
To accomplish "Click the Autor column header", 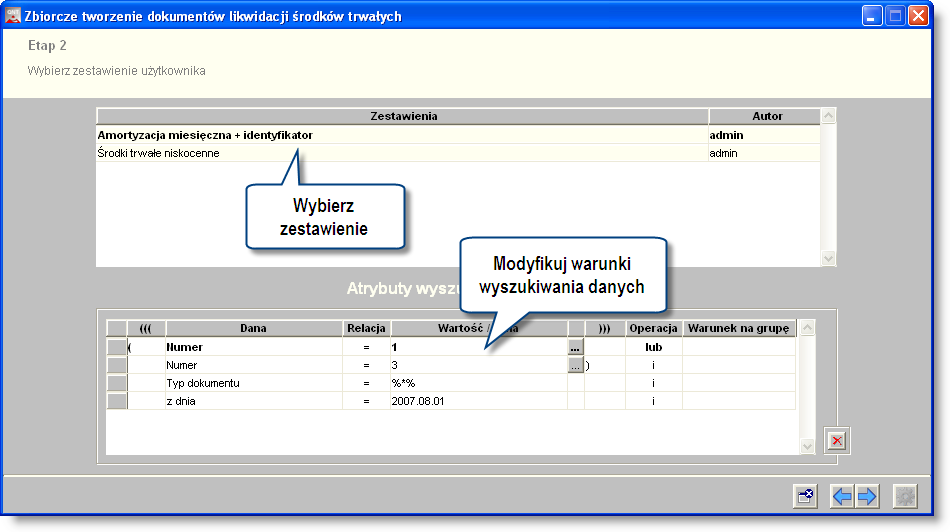I will click(x=766, y=116).
